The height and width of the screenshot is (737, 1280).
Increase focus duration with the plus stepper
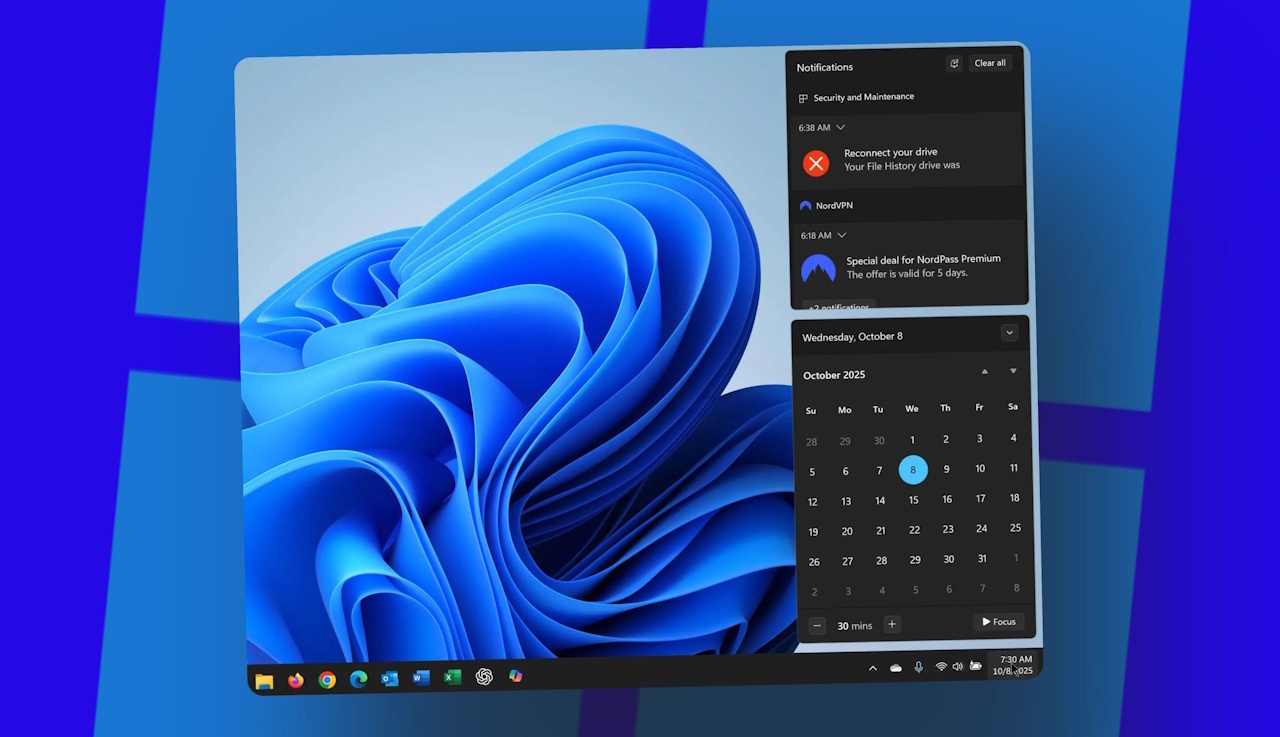892,624
